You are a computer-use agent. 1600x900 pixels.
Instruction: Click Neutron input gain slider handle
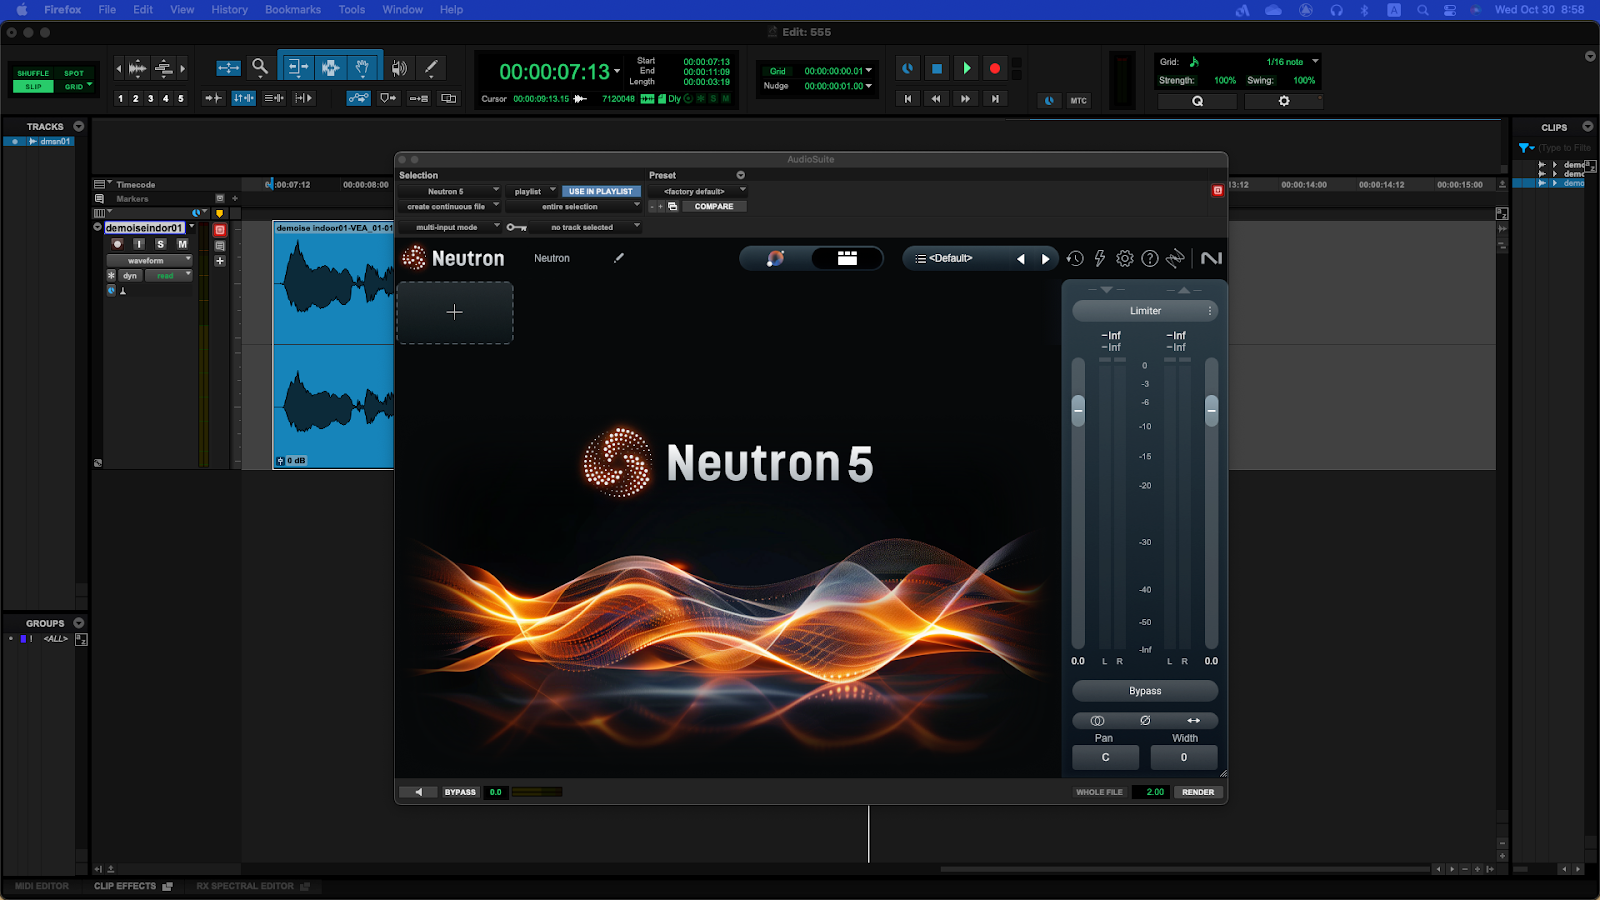[1078, 410]
